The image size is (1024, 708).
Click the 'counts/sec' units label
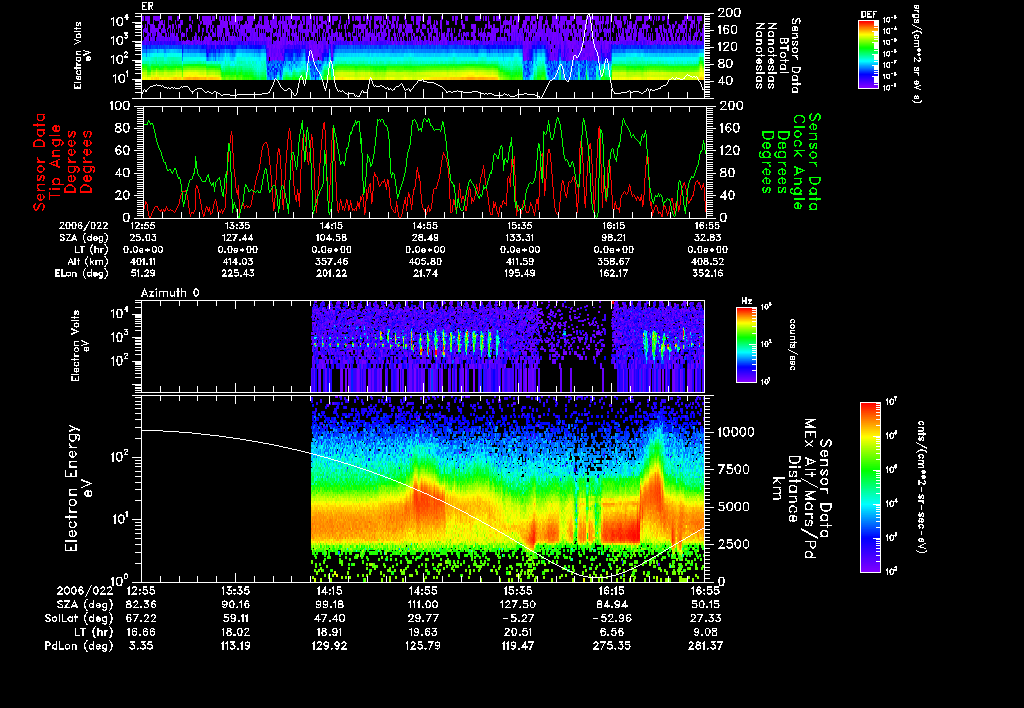793,345
